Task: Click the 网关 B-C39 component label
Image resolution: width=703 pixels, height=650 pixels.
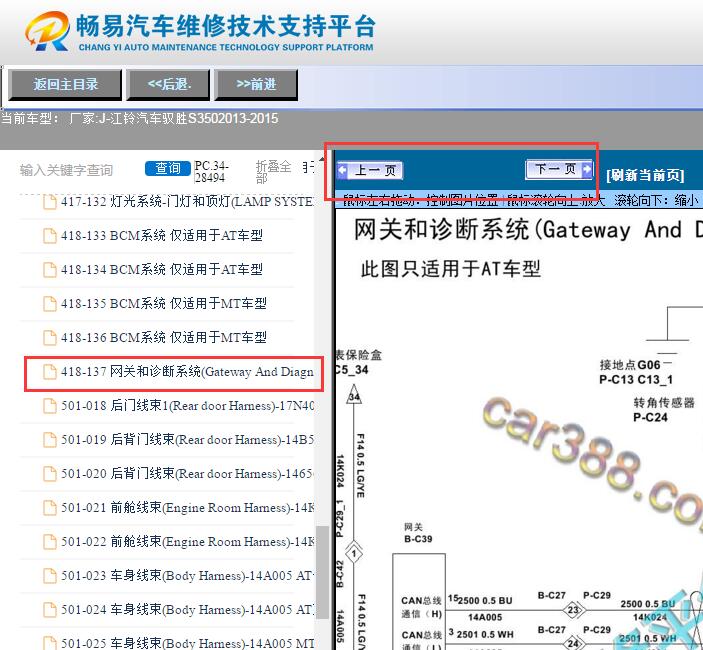Action: 418,533
